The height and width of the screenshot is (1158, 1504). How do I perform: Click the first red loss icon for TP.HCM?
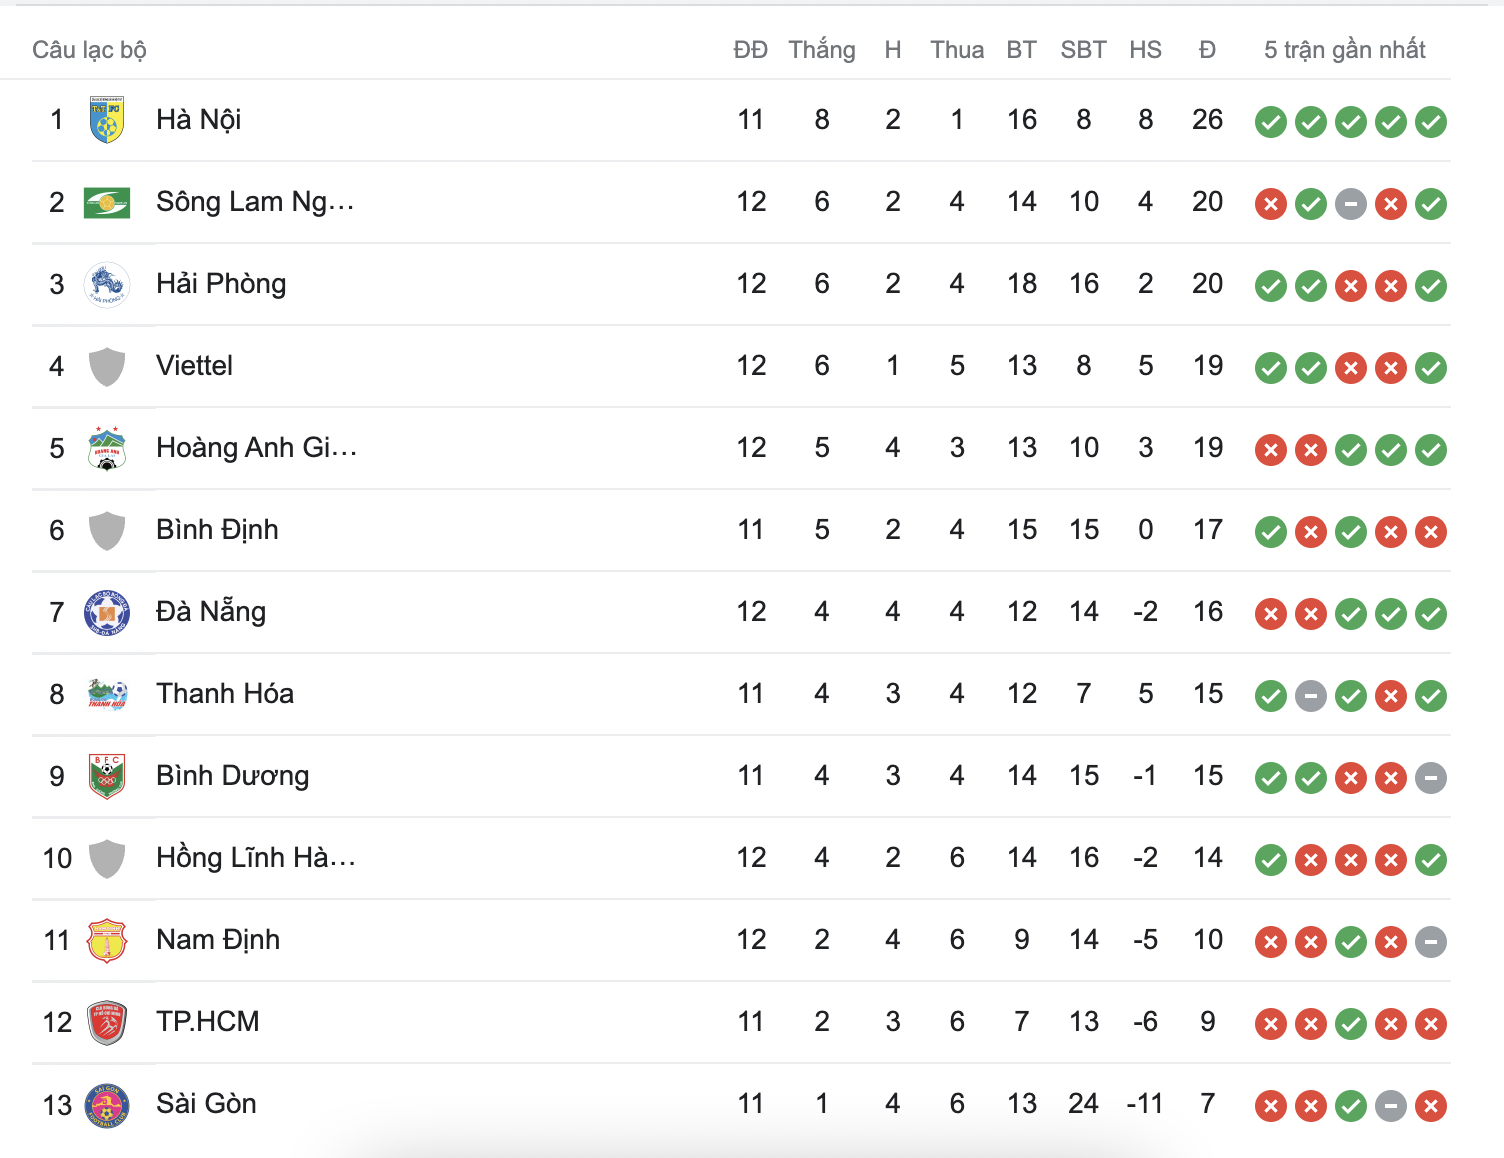click(x=1271, y=1024)
